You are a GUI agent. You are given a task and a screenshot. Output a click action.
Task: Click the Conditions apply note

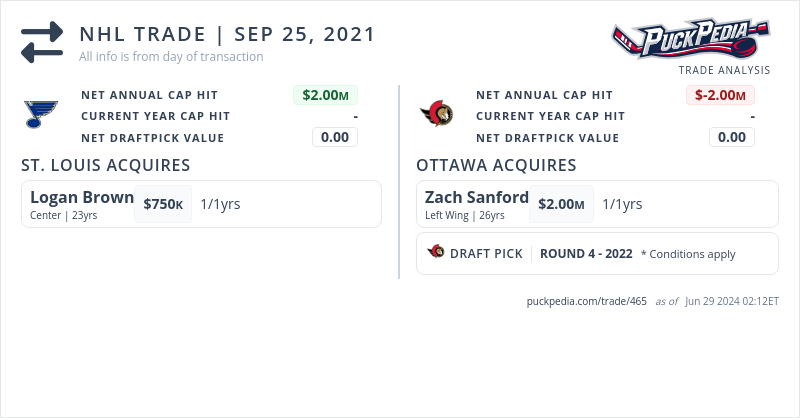[688, 254]
